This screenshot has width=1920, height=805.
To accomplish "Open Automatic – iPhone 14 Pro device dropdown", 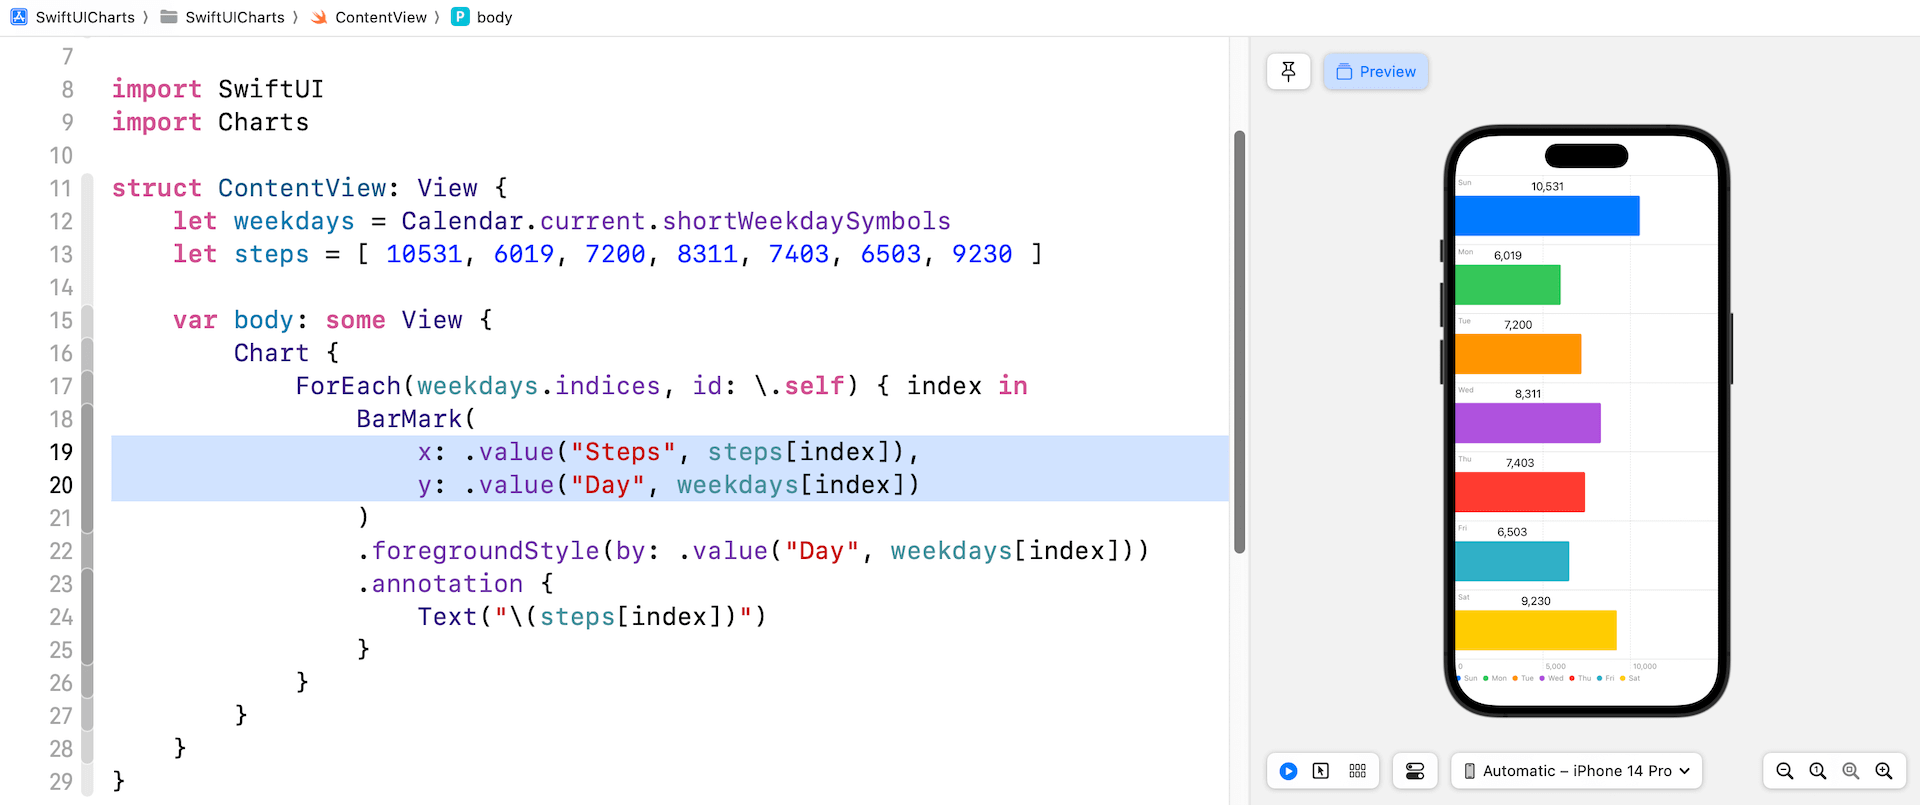I will (1576, 771).
